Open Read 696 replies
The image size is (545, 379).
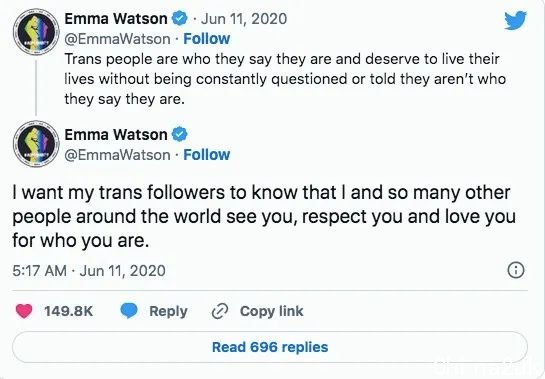tap(270, 347)
